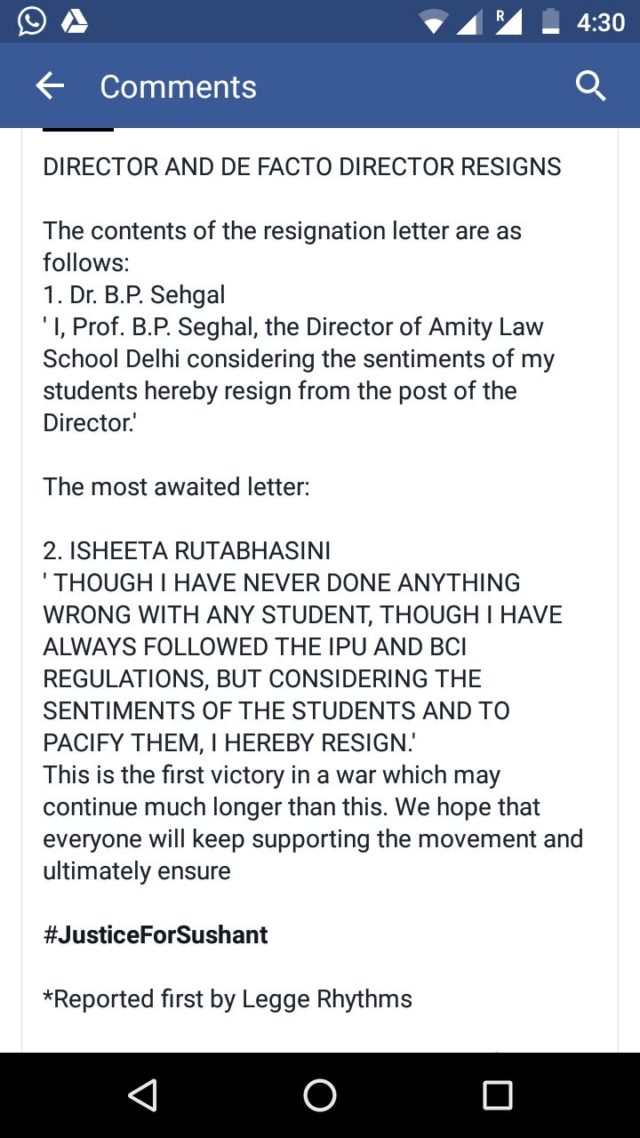This screenshot has width=640, height=1138.
Task: Open search with the magnifier icon
Action: (x=591, y=87)
